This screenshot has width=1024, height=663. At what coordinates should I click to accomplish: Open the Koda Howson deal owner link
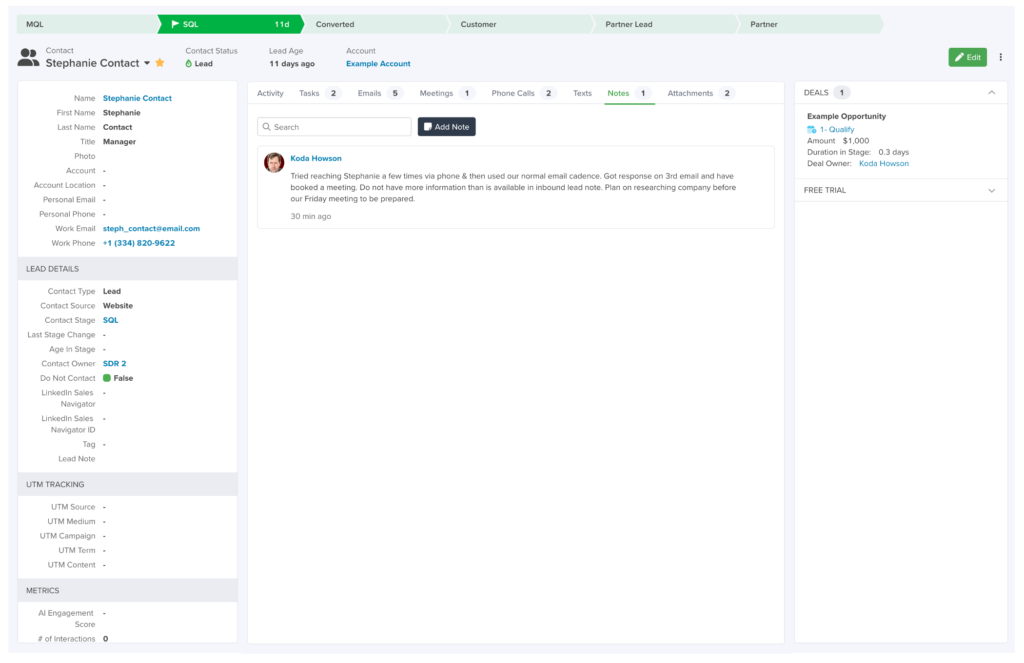tap(884, 163)
